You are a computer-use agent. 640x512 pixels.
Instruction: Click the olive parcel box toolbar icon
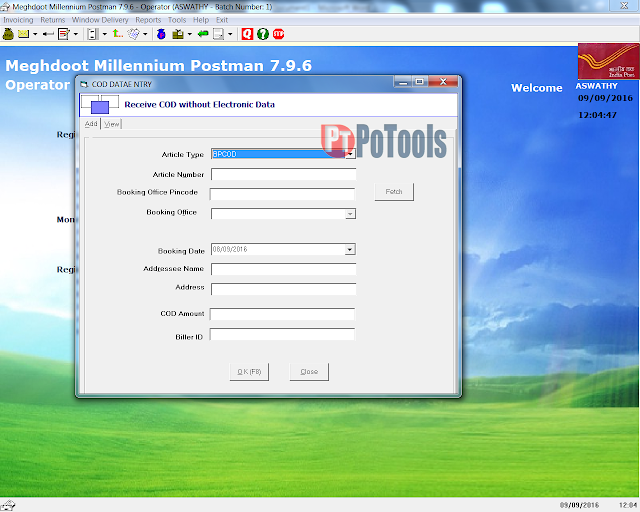[x=178, y=34]
